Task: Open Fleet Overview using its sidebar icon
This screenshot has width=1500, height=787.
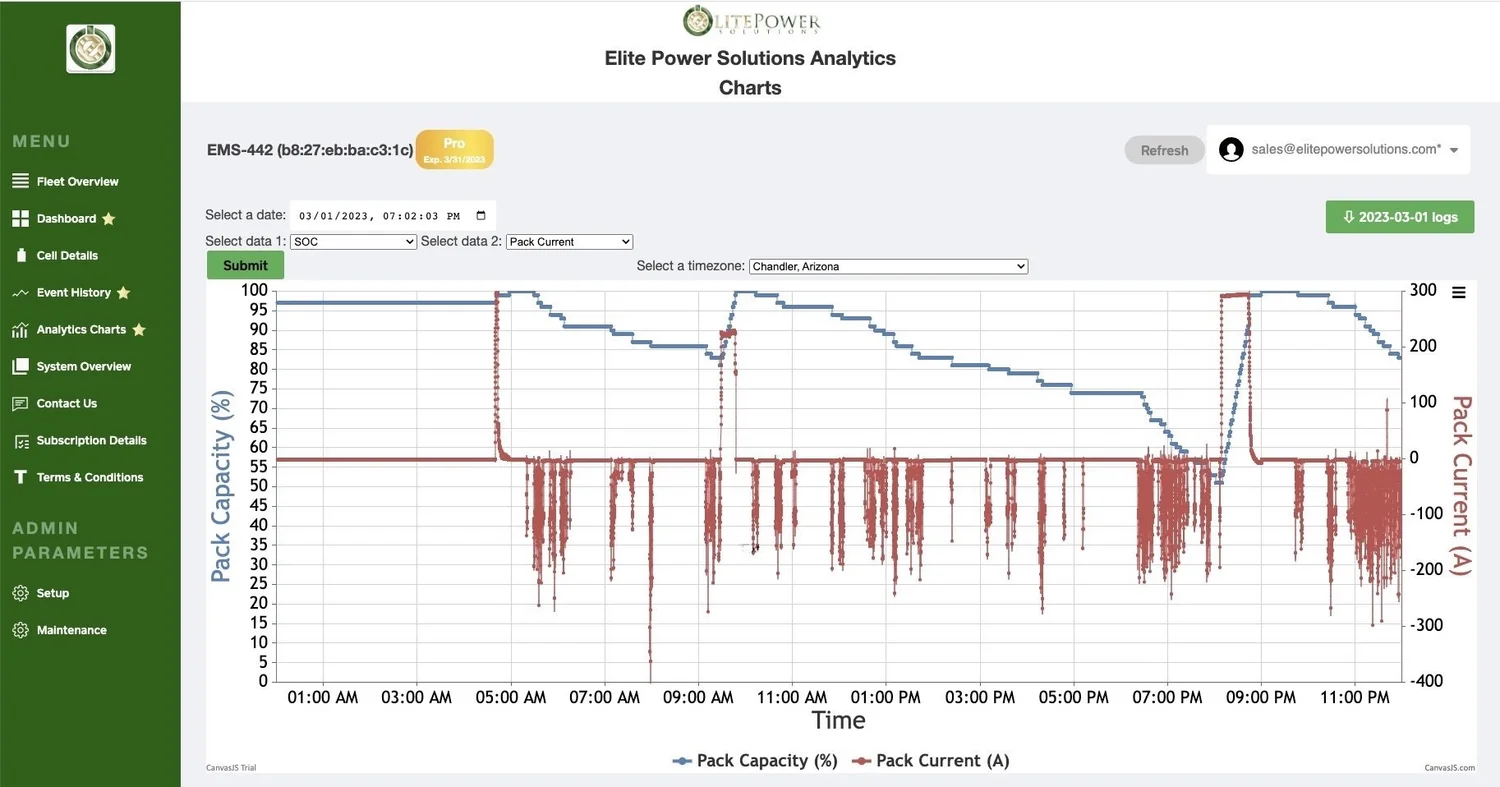Action: pyautogui.click(x=20, y=181)
